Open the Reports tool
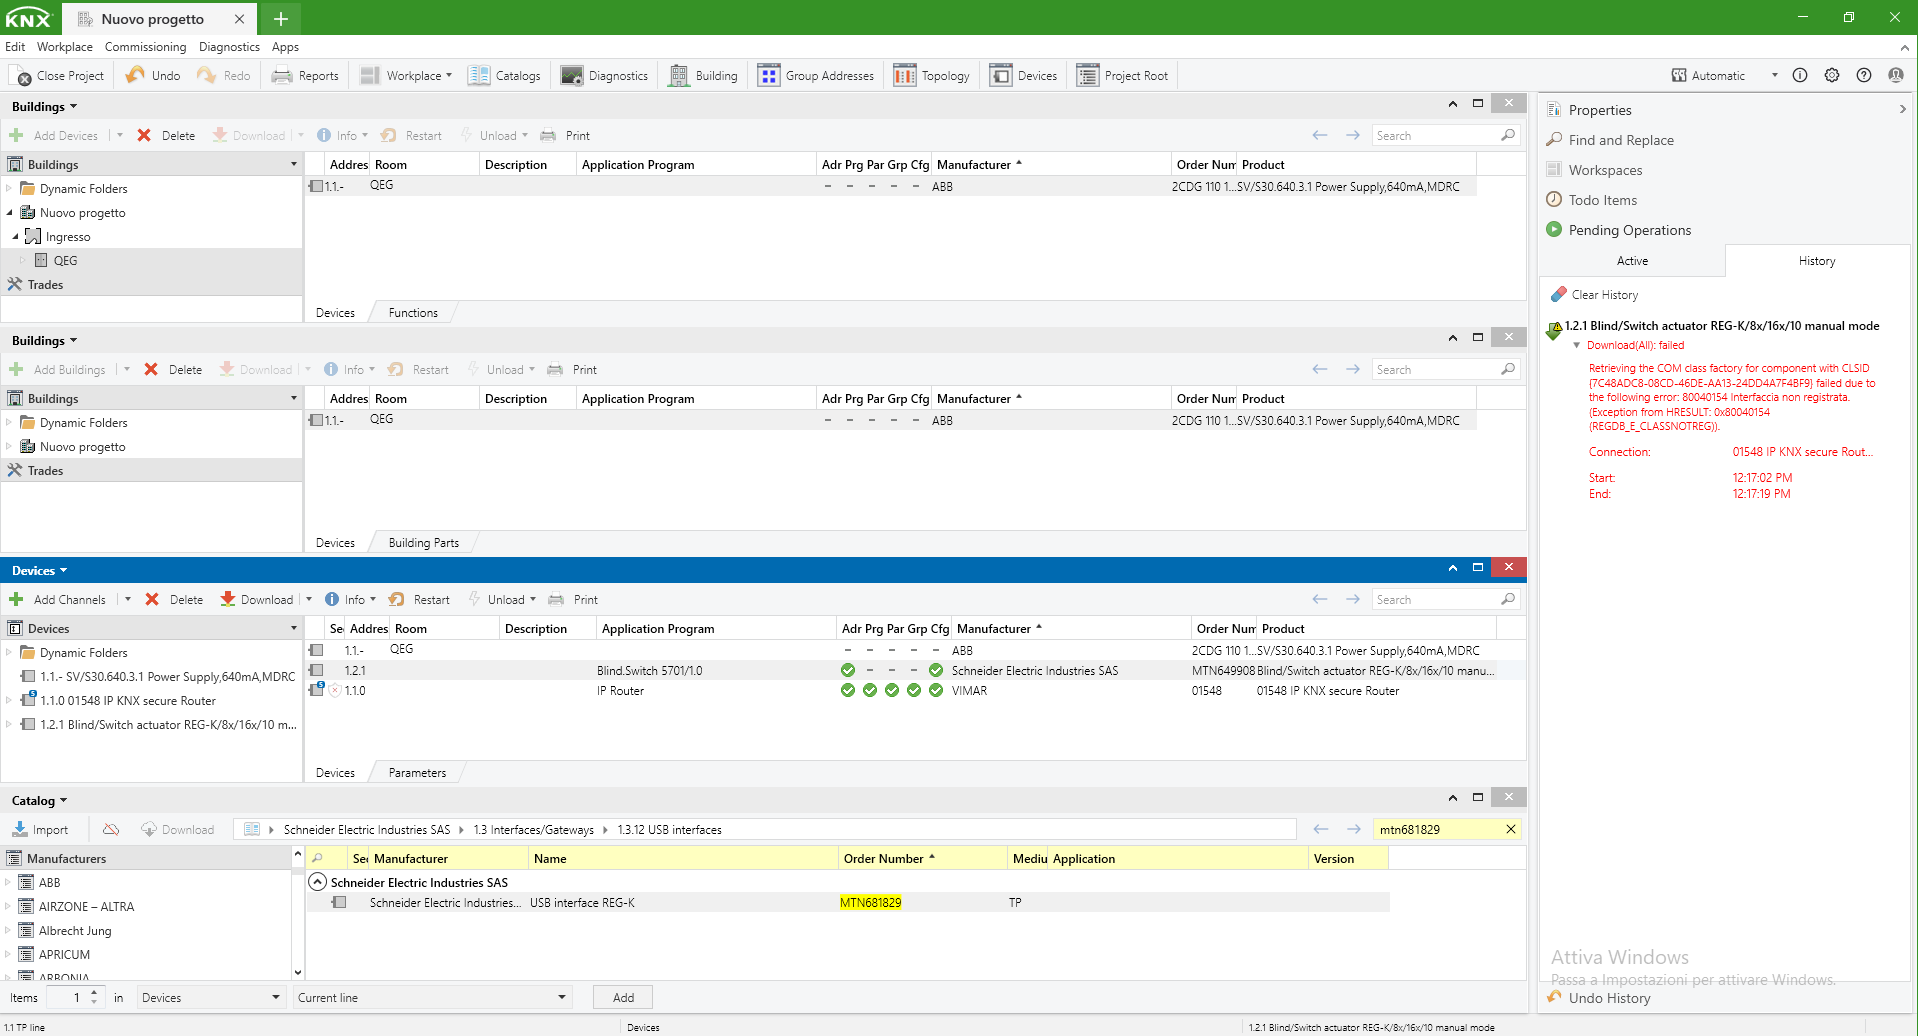The width and height of the screenshot is (1918, 1036). click(x=306, y=76)
